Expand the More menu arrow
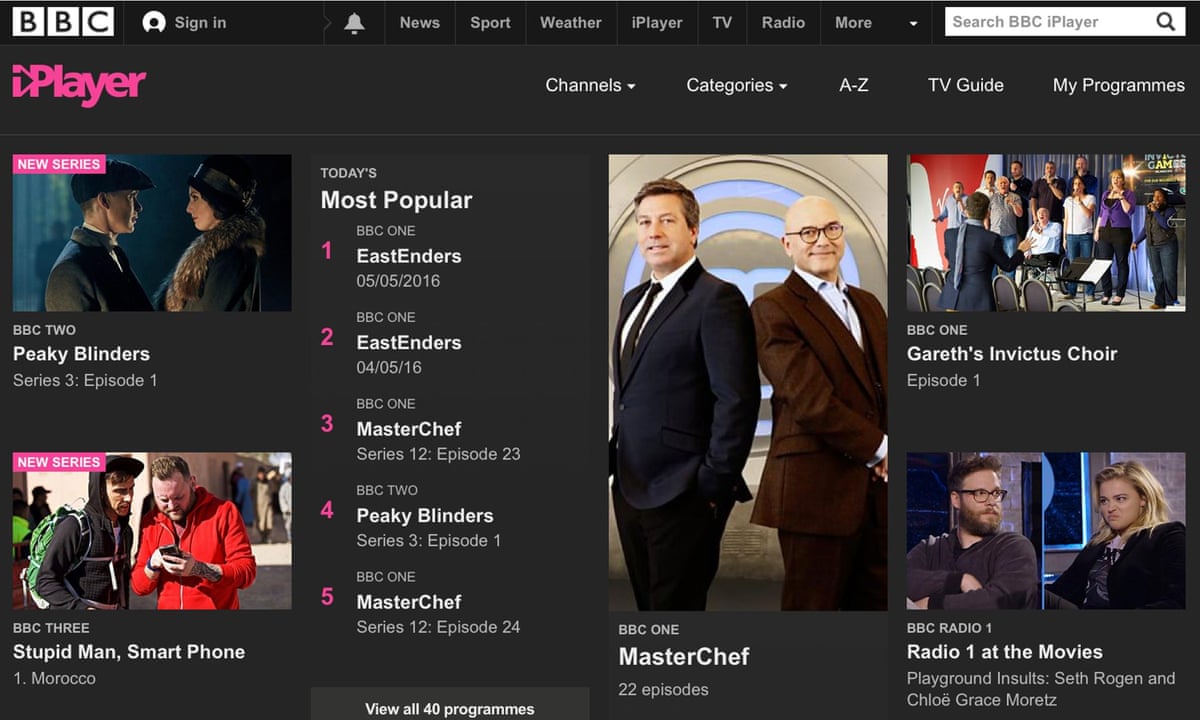The height and width of the screenshot is (720, 1200). pyautogui.click(x=913, y=24)
